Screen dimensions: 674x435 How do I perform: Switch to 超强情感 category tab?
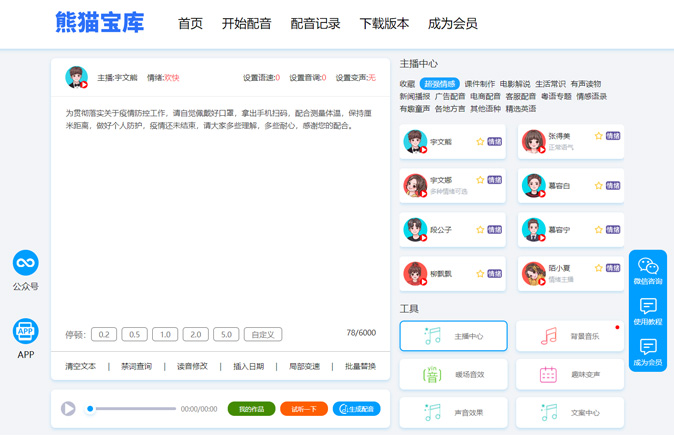[439, 84]
